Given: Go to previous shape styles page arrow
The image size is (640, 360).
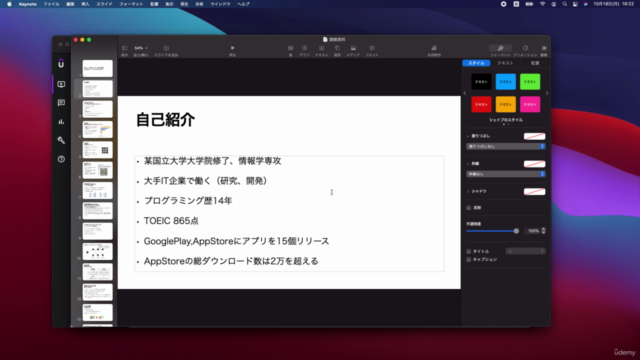Looking at the screenshot, I should point(465,93).
